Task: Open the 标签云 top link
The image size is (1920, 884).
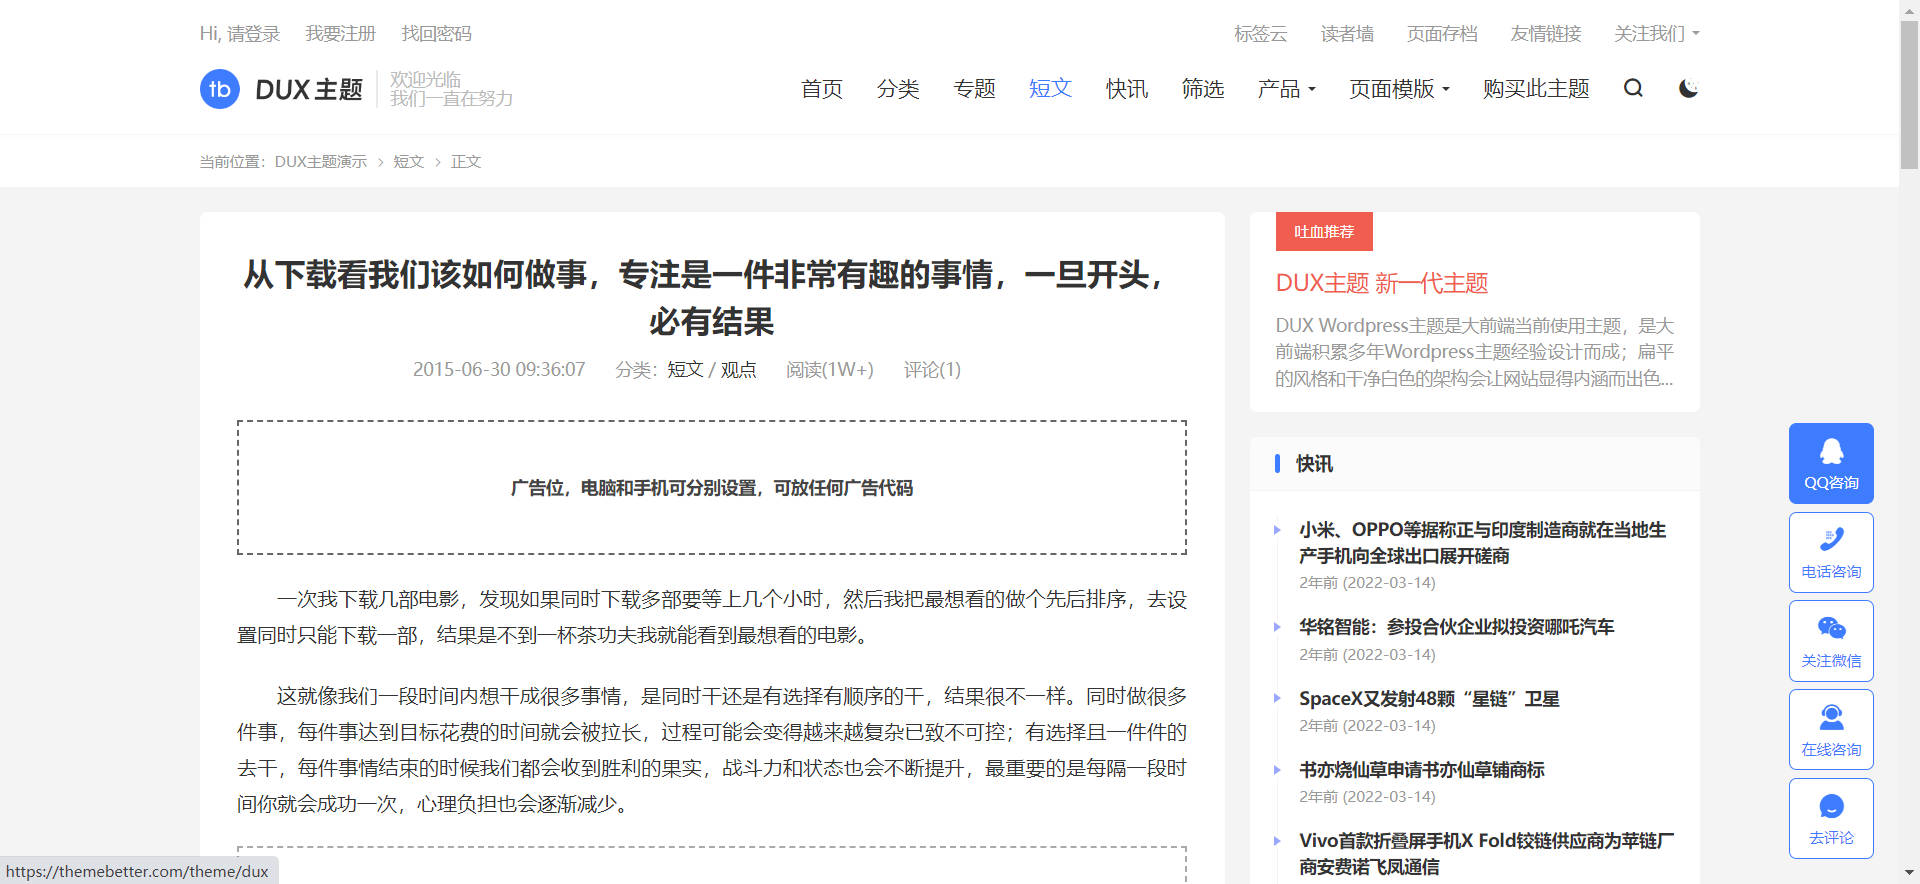Action: [1260, 34]
